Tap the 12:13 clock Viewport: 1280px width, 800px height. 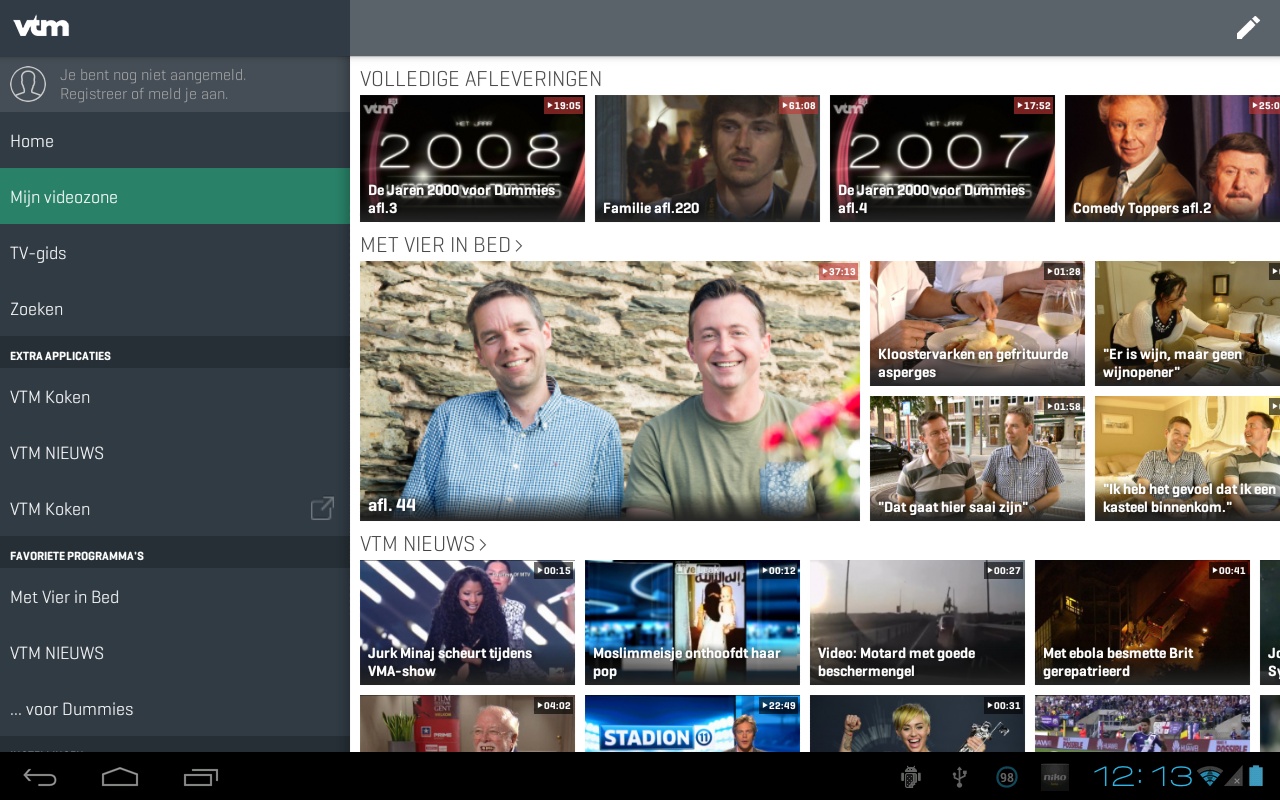click(x=1143, y=777)
